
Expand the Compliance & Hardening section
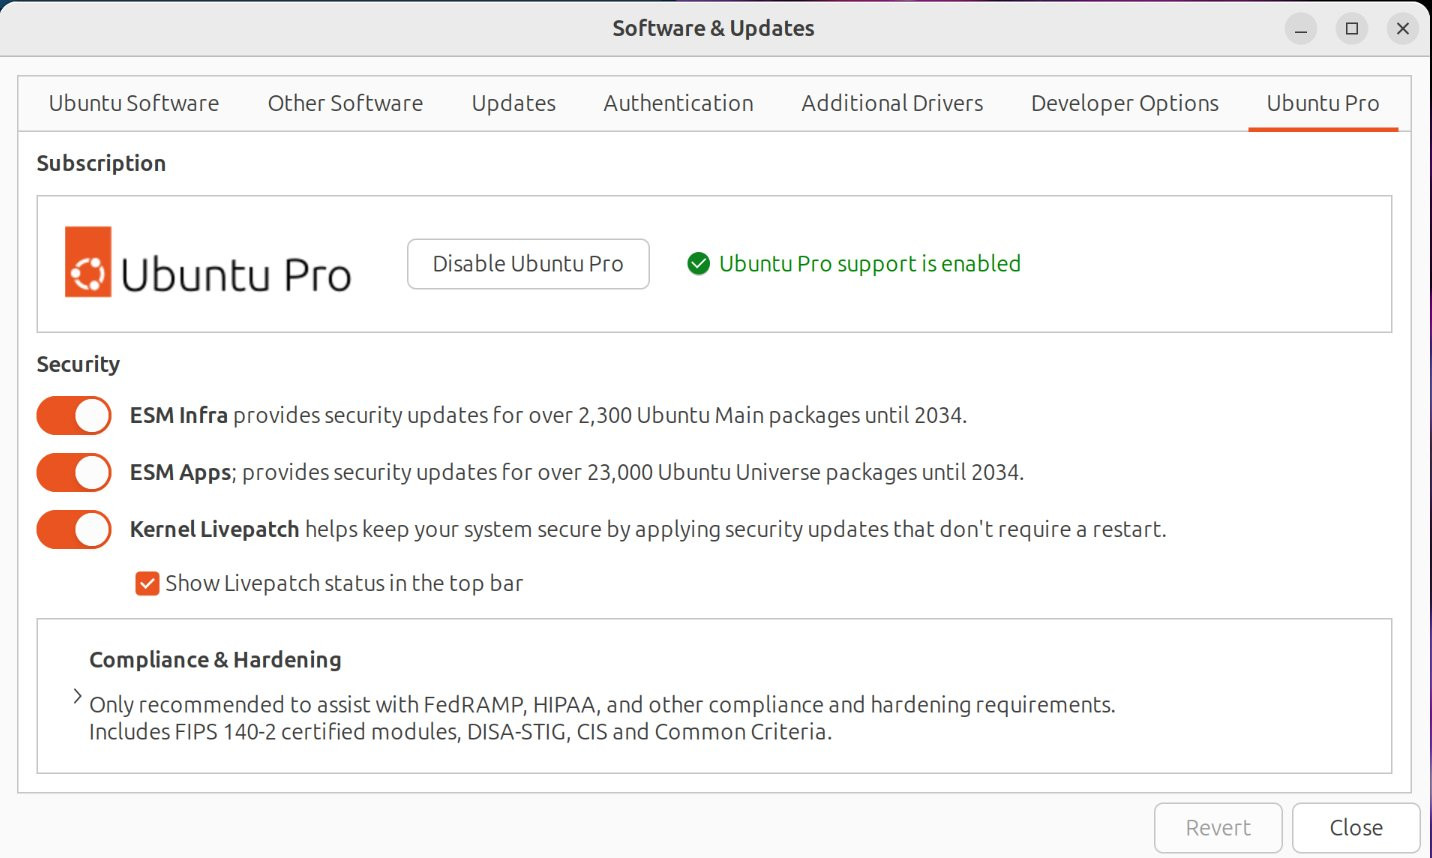(x=77, y=696)
